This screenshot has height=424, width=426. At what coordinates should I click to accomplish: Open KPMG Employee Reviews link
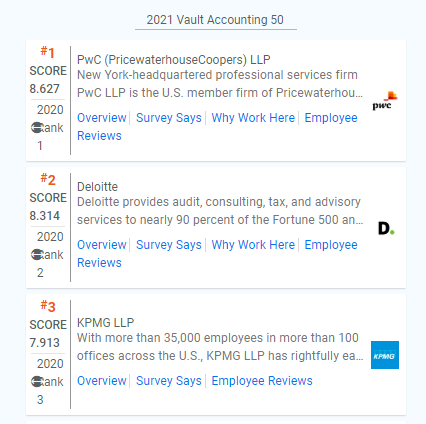[262, 381]
